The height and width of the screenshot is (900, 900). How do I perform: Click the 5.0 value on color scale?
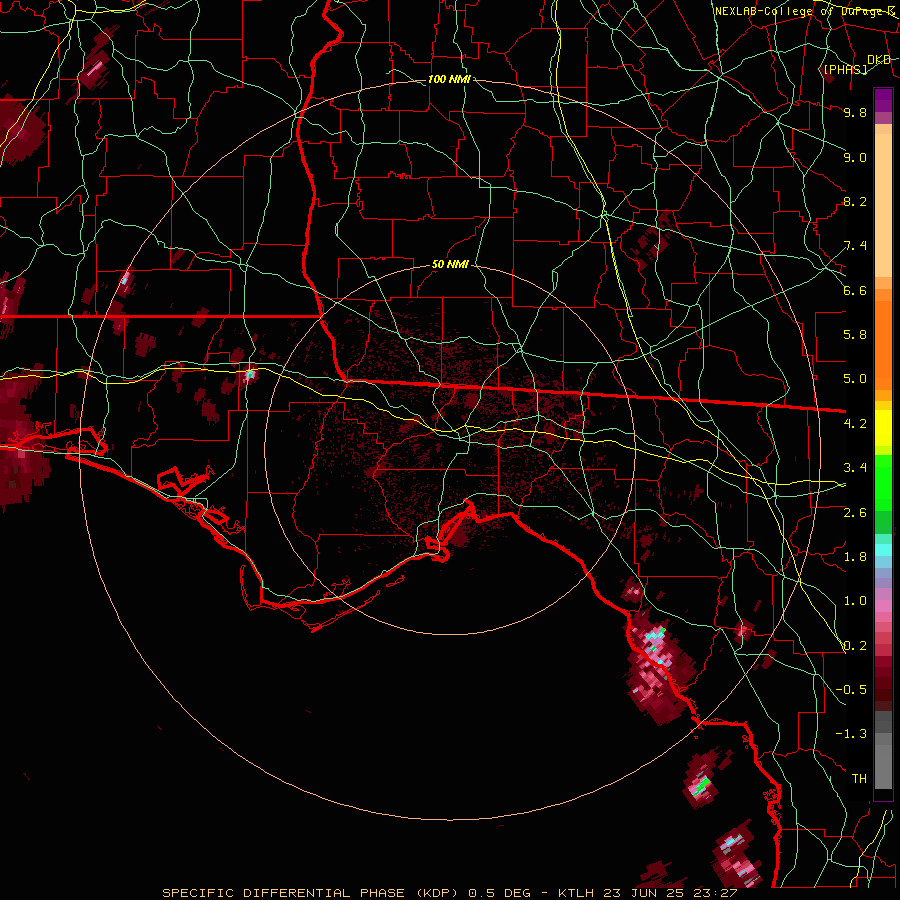pyautogui.click(x=855, y=379)
